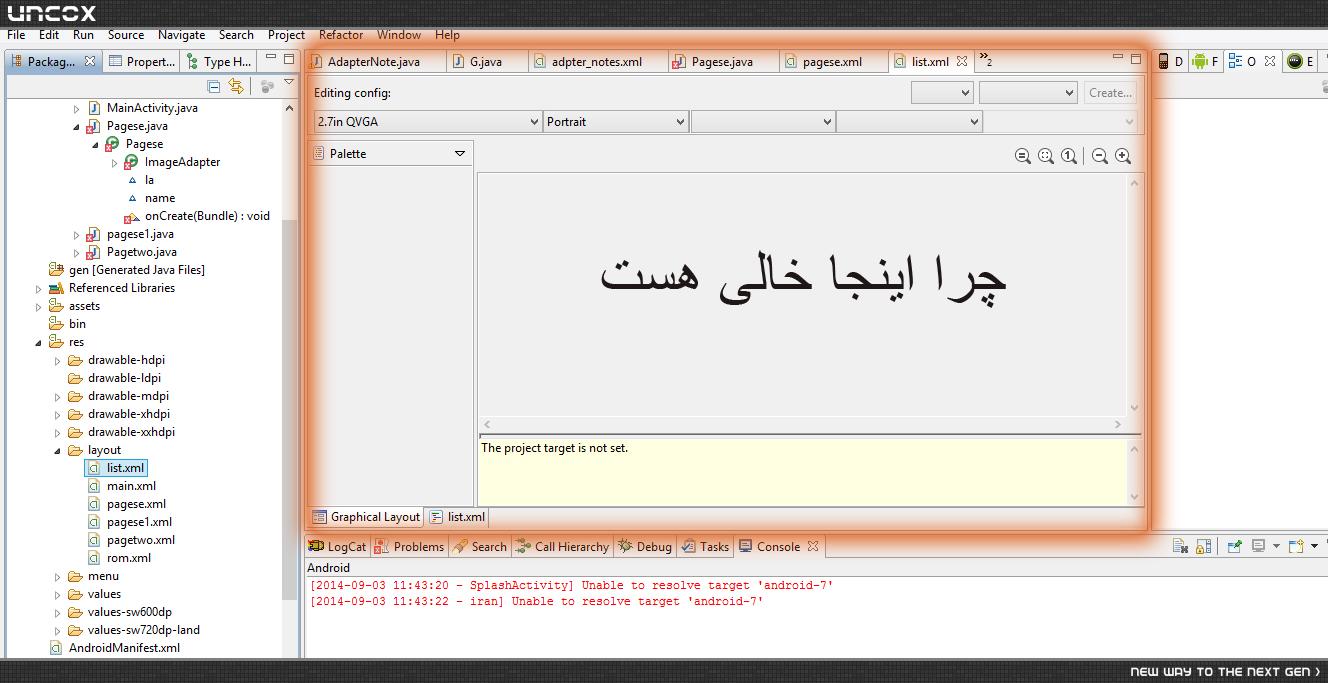Open the Refactor menu

[341, 34]
